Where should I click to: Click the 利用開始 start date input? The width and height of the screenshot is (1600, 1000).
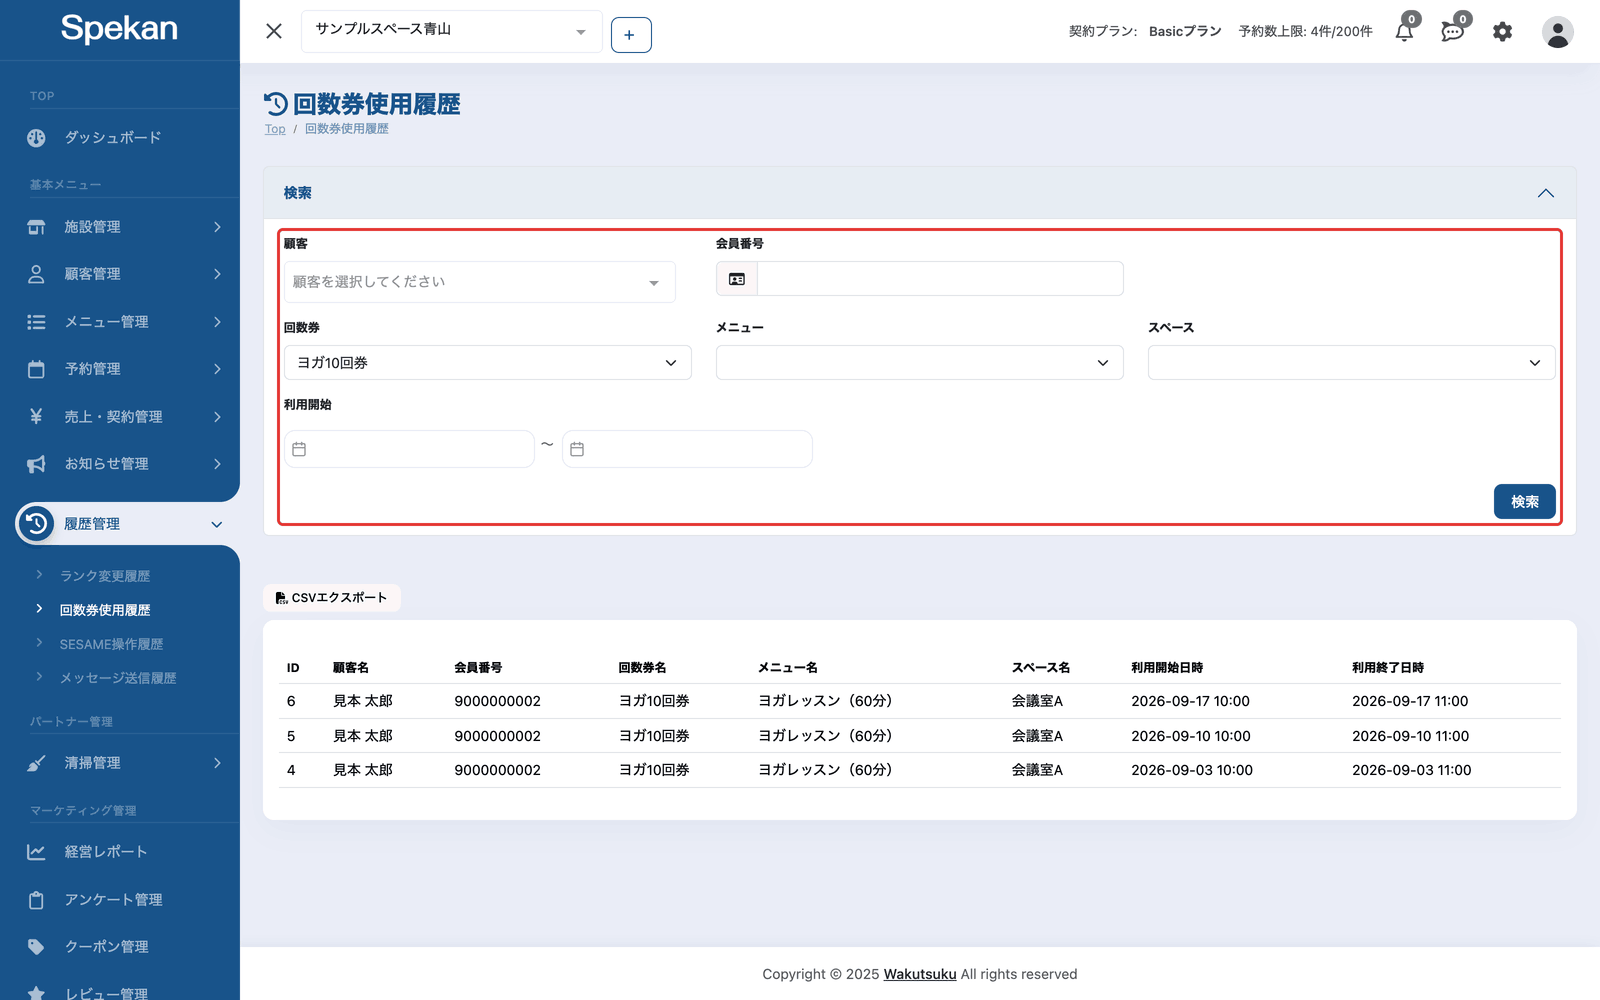(x=409, y=449)
